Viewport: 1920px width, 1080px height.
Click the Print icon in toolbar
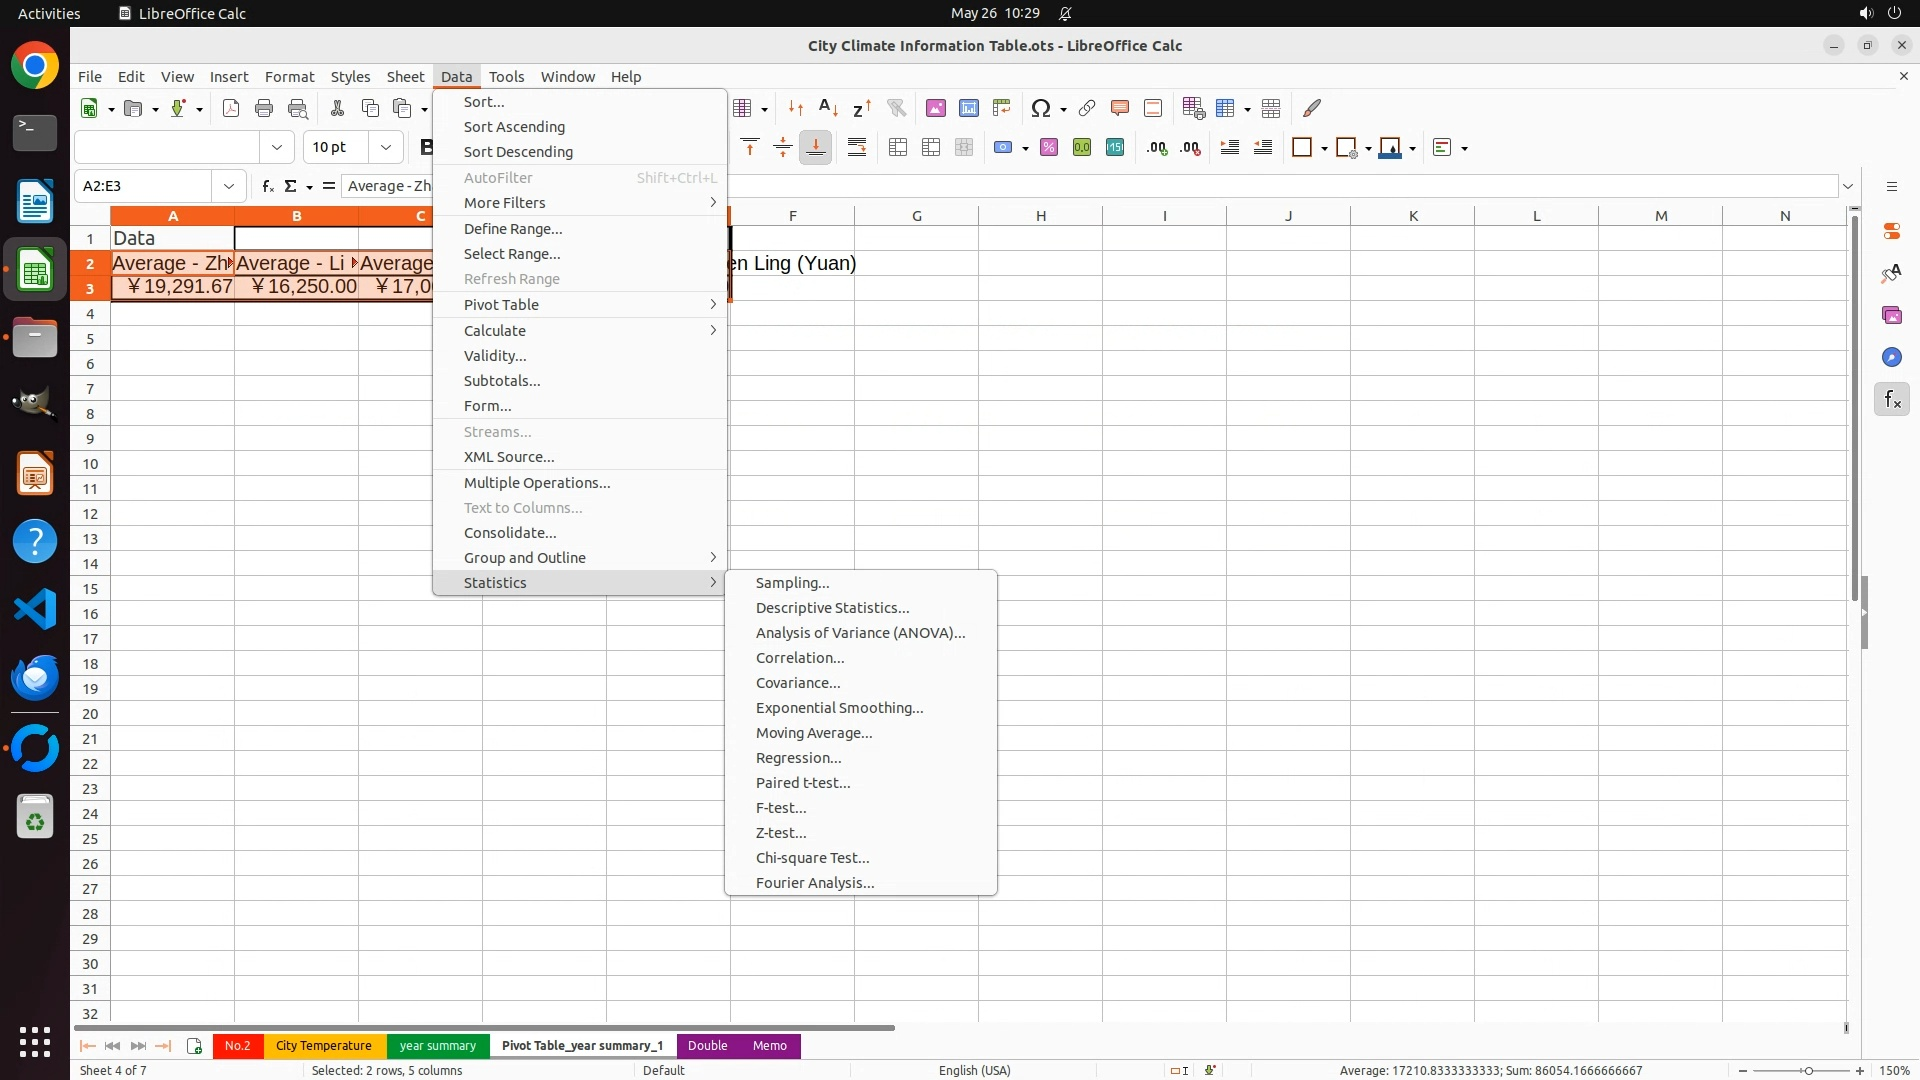pos(264,108)
